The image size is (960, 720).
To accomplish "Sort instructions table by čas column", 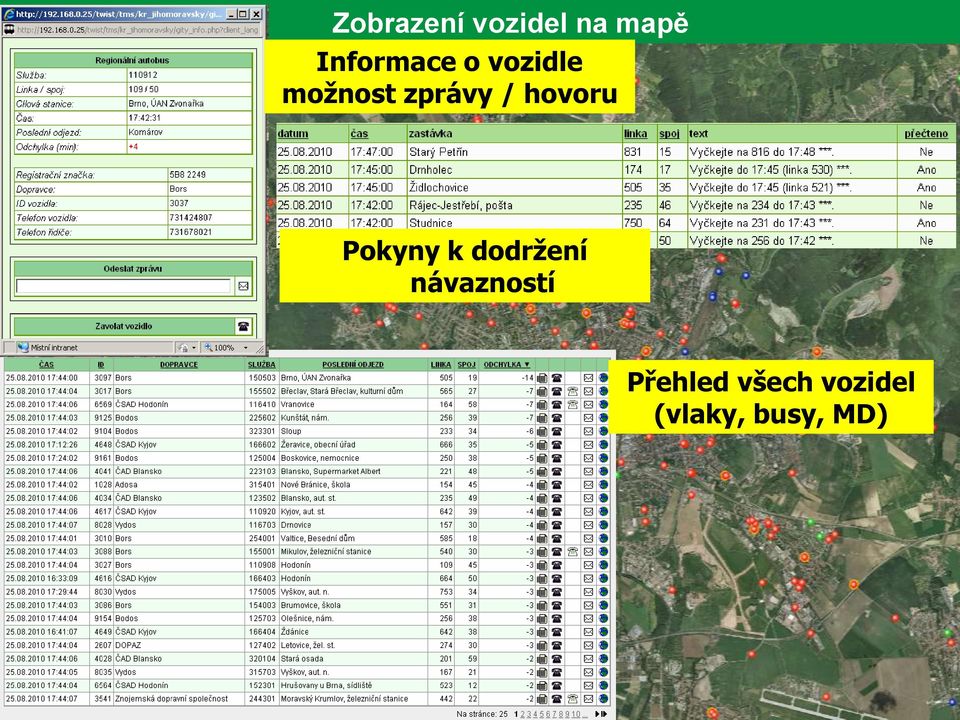I will pyautogui.click(x=359, y=133).
